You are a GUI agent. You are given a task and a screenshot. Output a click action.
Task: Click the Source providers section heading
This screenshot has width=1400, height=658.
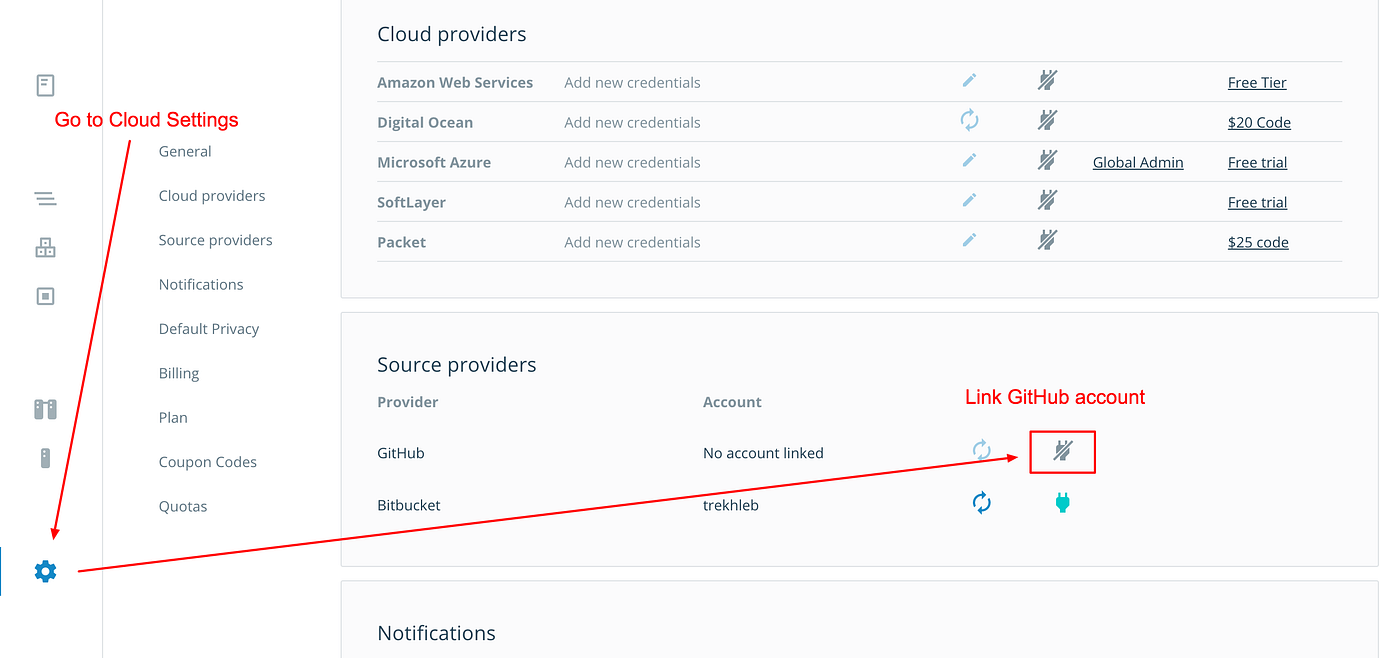pos(457,365)
